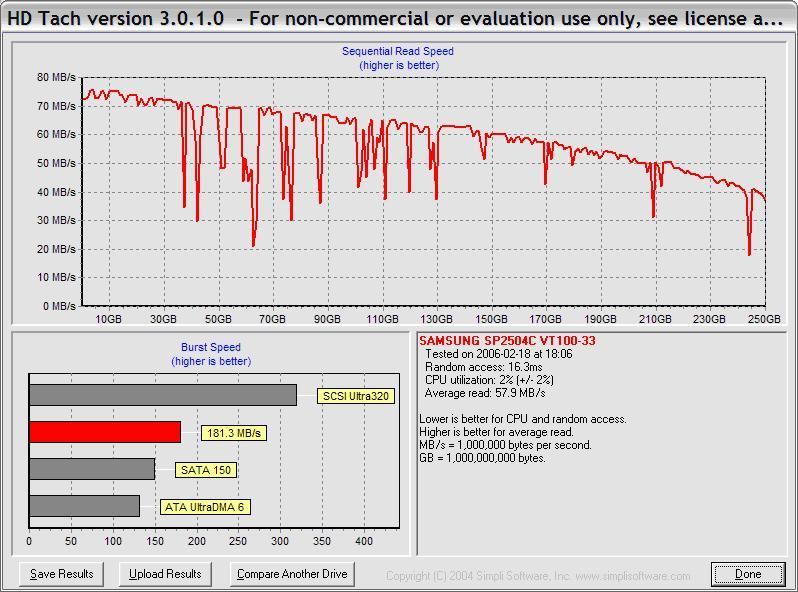This screenshot has width=798, height=592.
Task: Click the gray ATA UltraDMA 6 bar
Action: pos(84,506)
